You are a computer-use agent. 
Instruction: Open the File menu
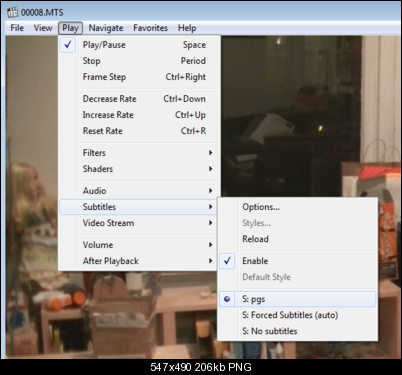(17, 28)
